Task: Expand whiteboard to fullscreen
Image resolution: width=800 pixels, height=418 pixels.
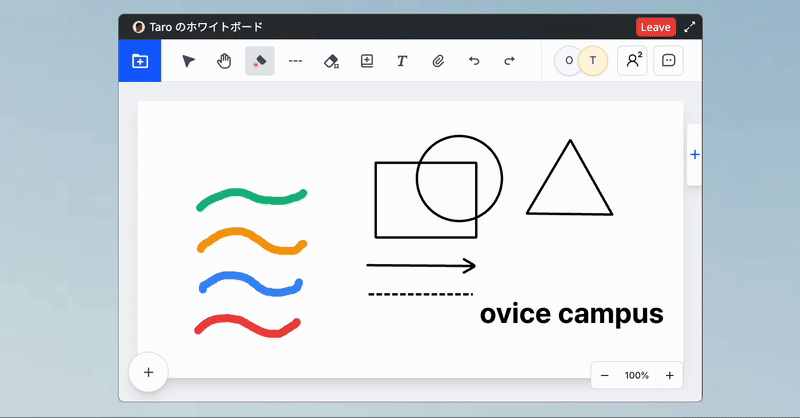Action: [x=689, y=27]
